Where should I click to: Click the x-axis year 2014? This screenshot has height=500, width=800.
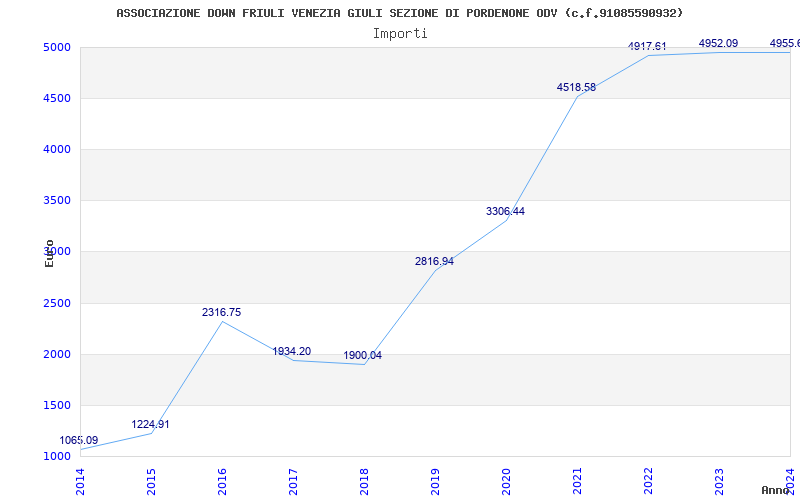80,482
